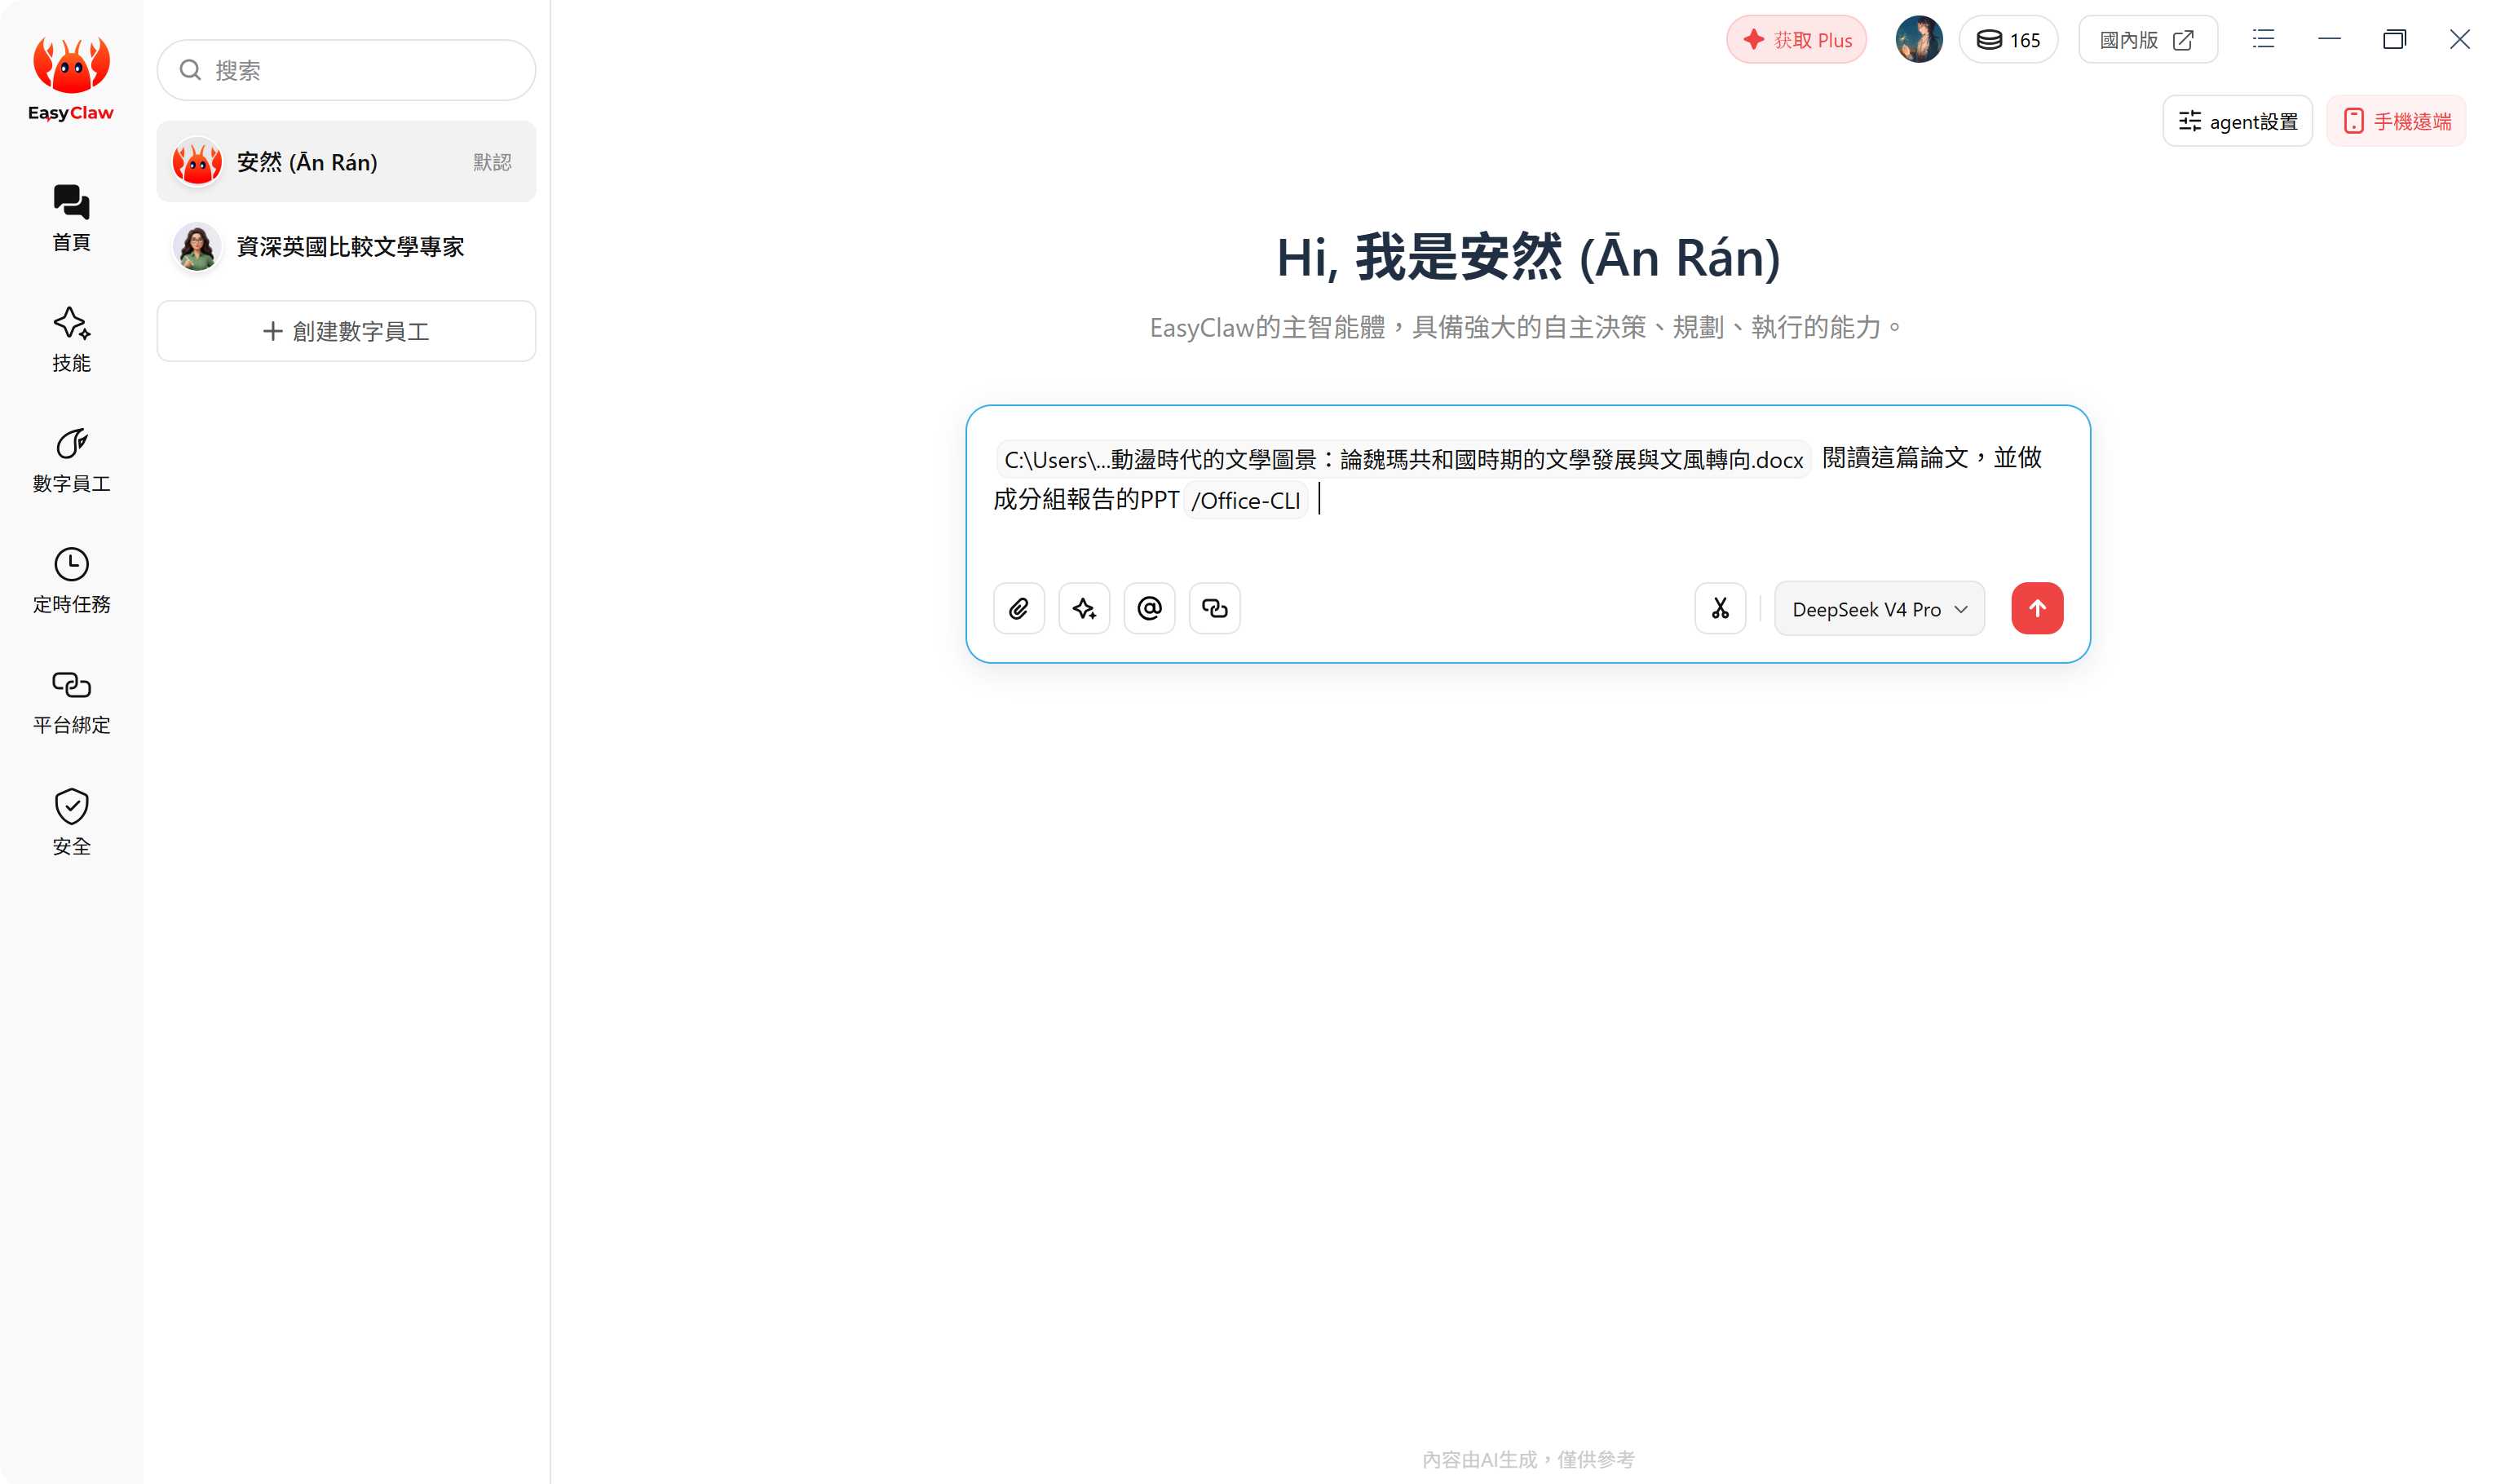Click the attached docx file chip

click(1403, 459)
